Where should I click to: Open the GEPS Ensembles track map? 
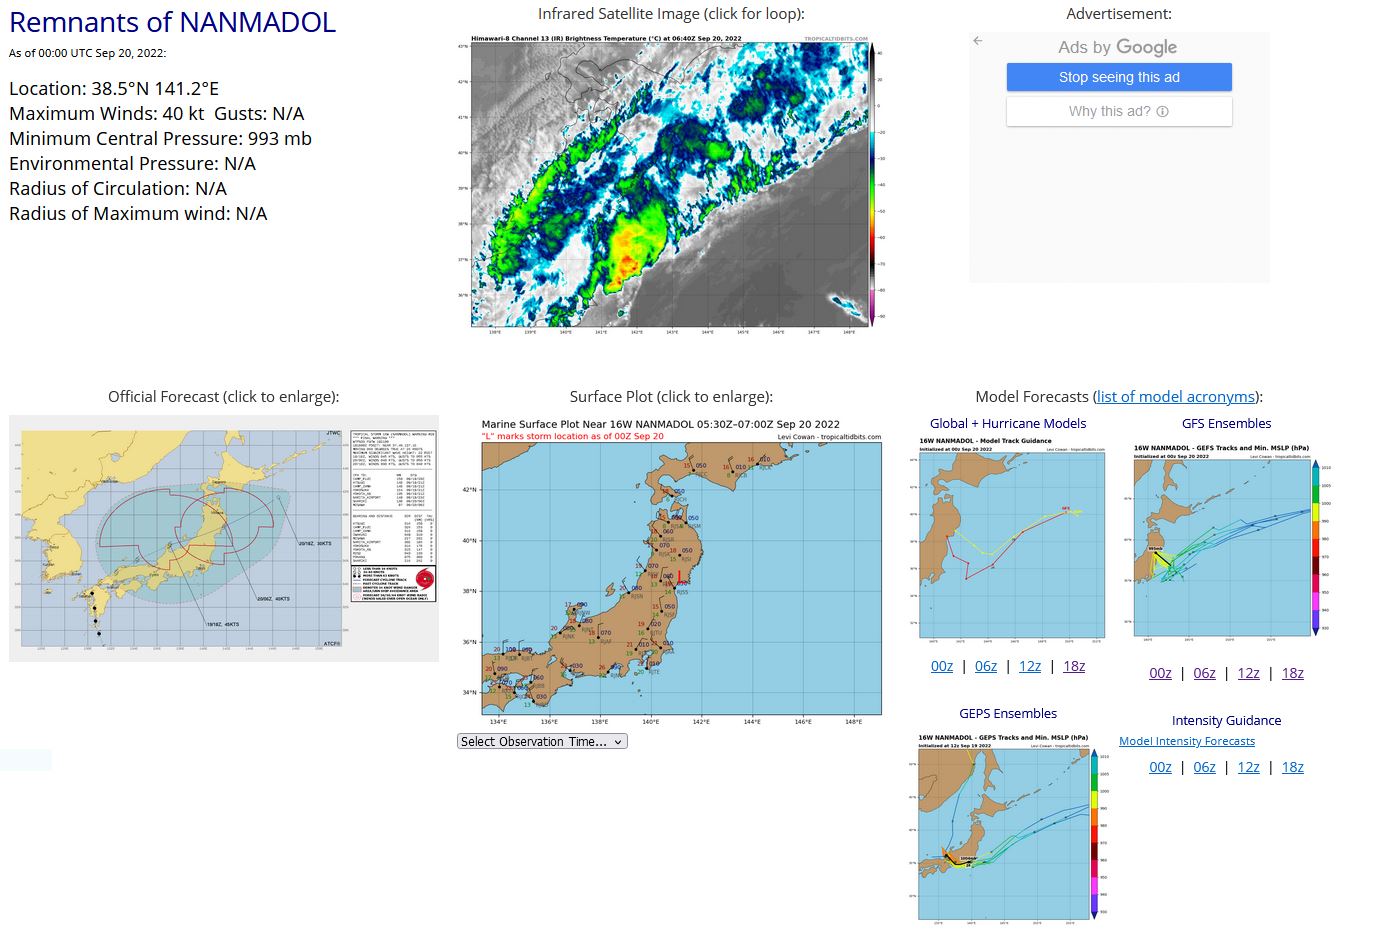tap(1008, 826)
